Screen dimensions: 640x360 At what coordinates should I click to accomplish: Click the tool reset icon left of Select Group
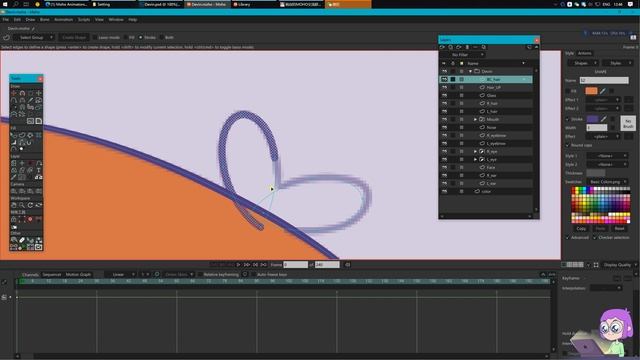click(6, 38)
